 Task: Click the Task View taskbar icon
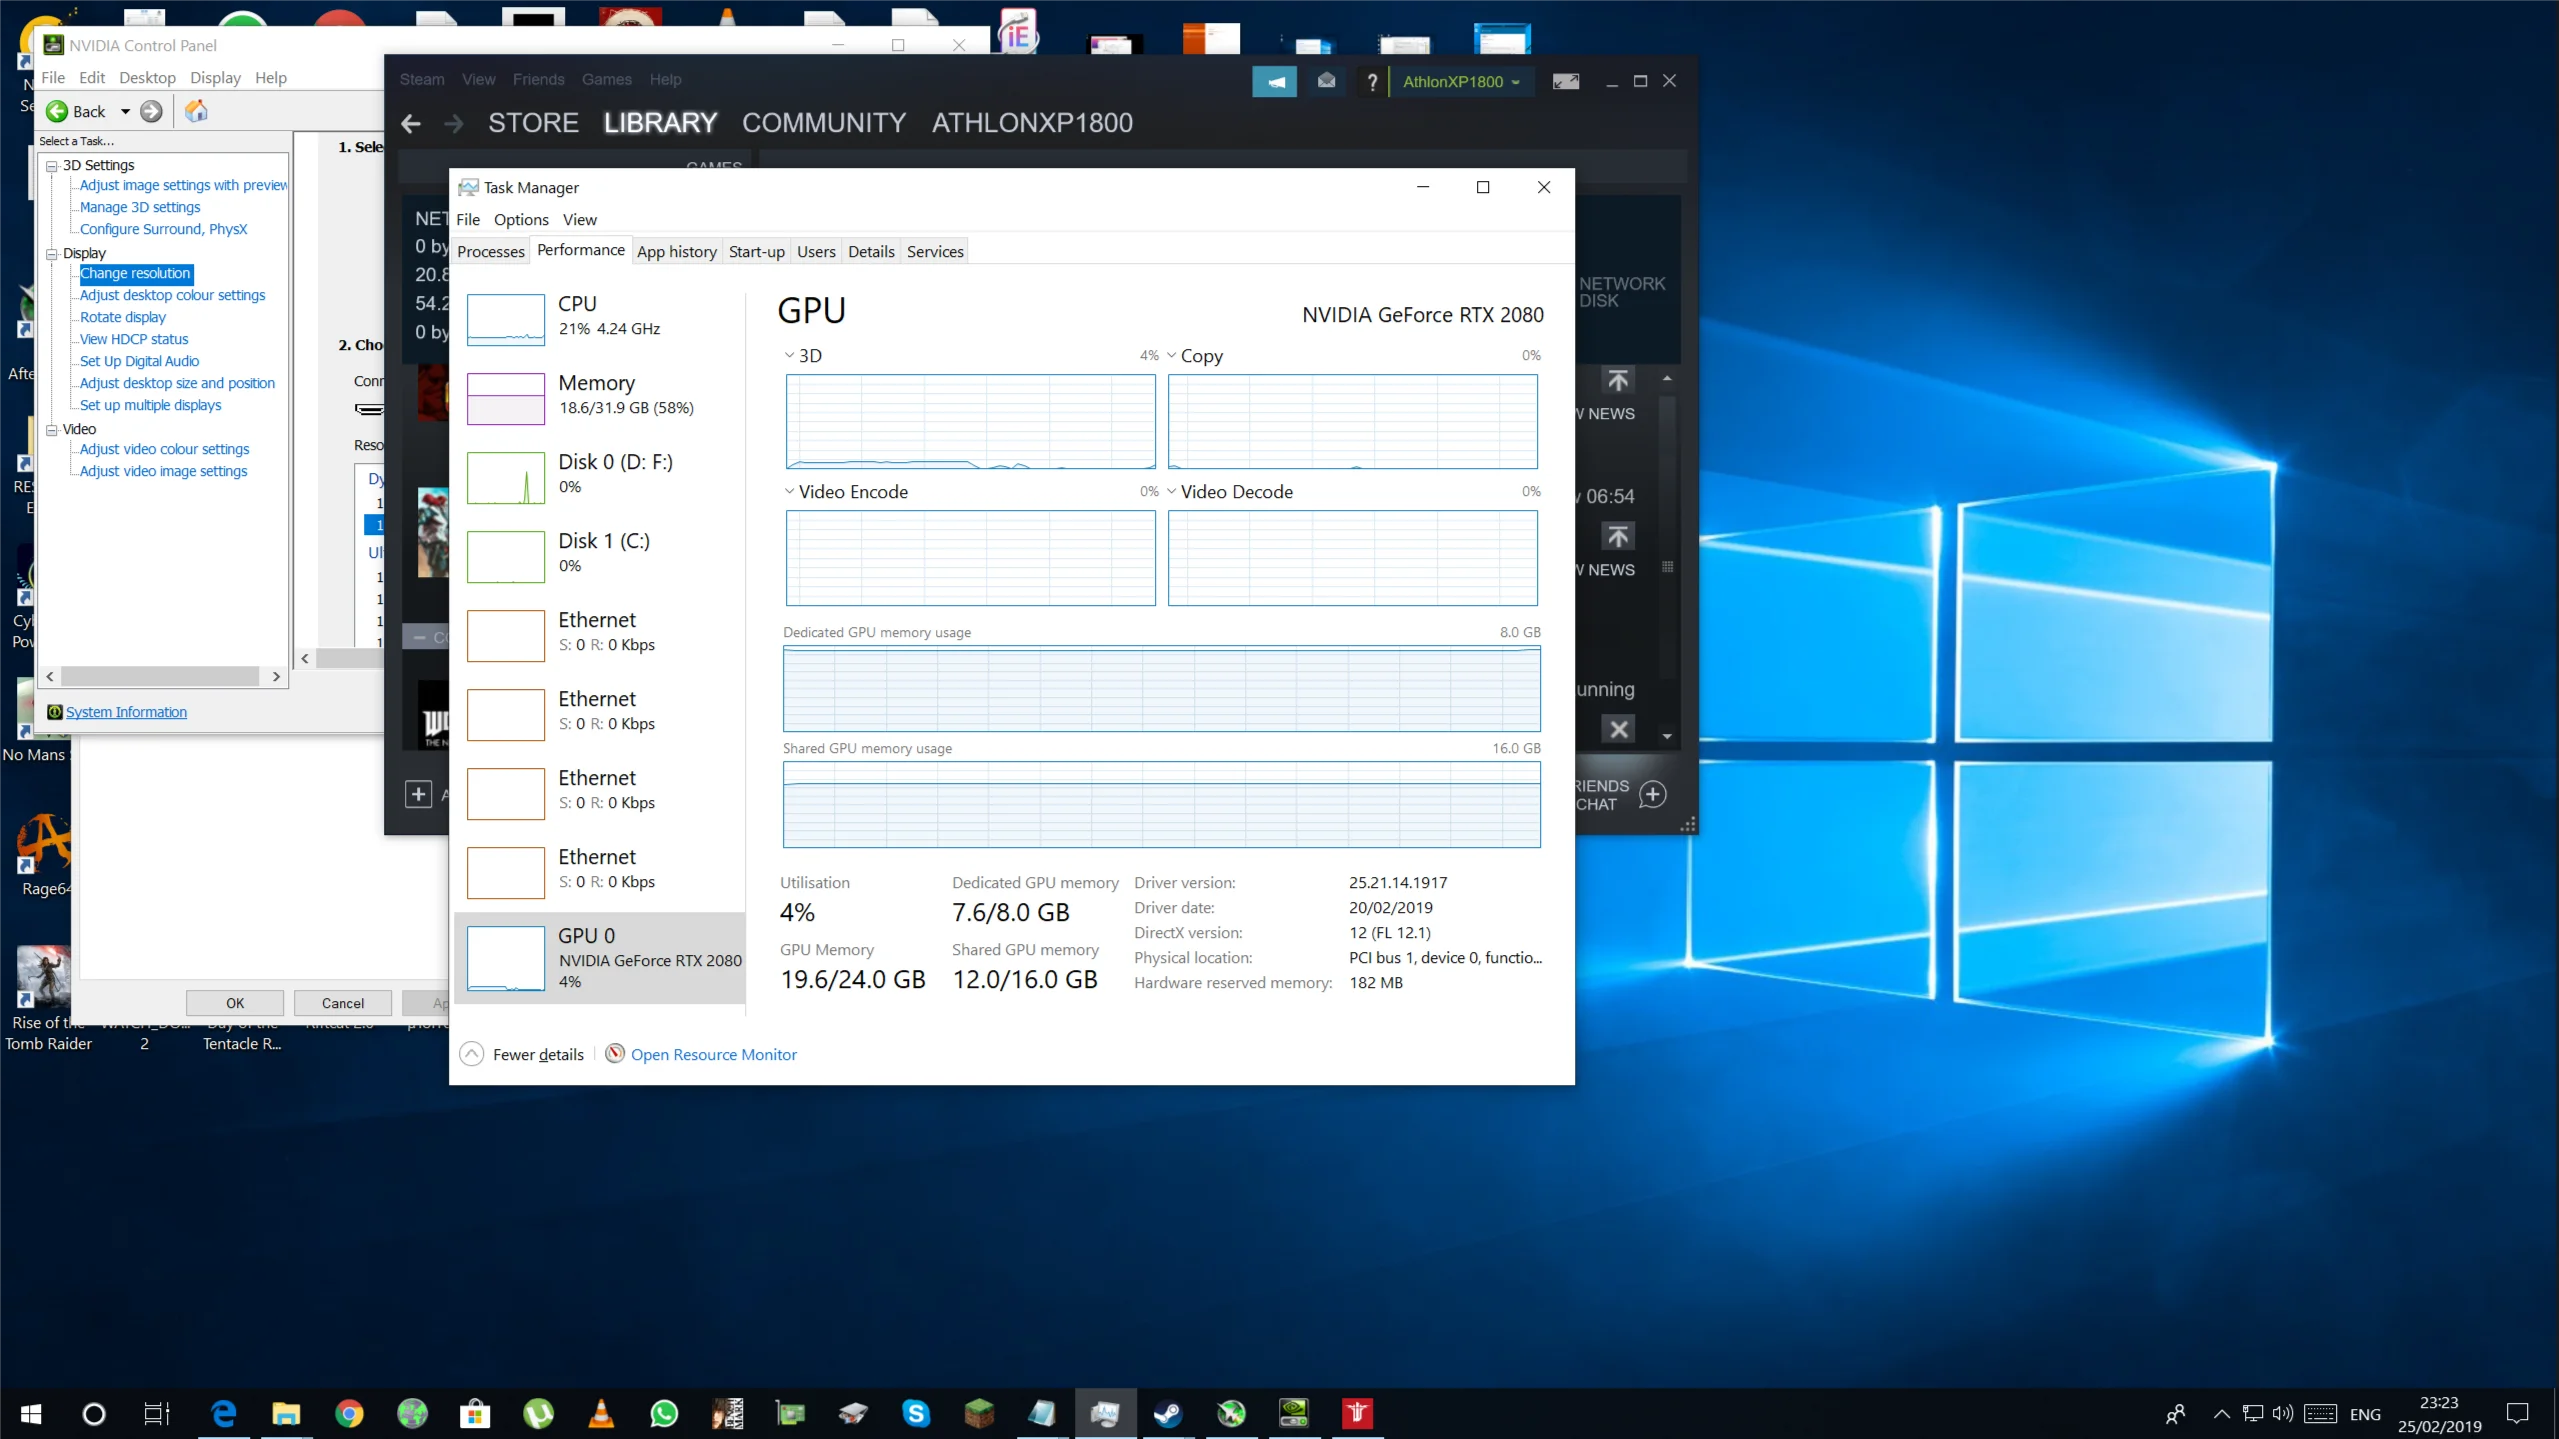click(157, 1413)
